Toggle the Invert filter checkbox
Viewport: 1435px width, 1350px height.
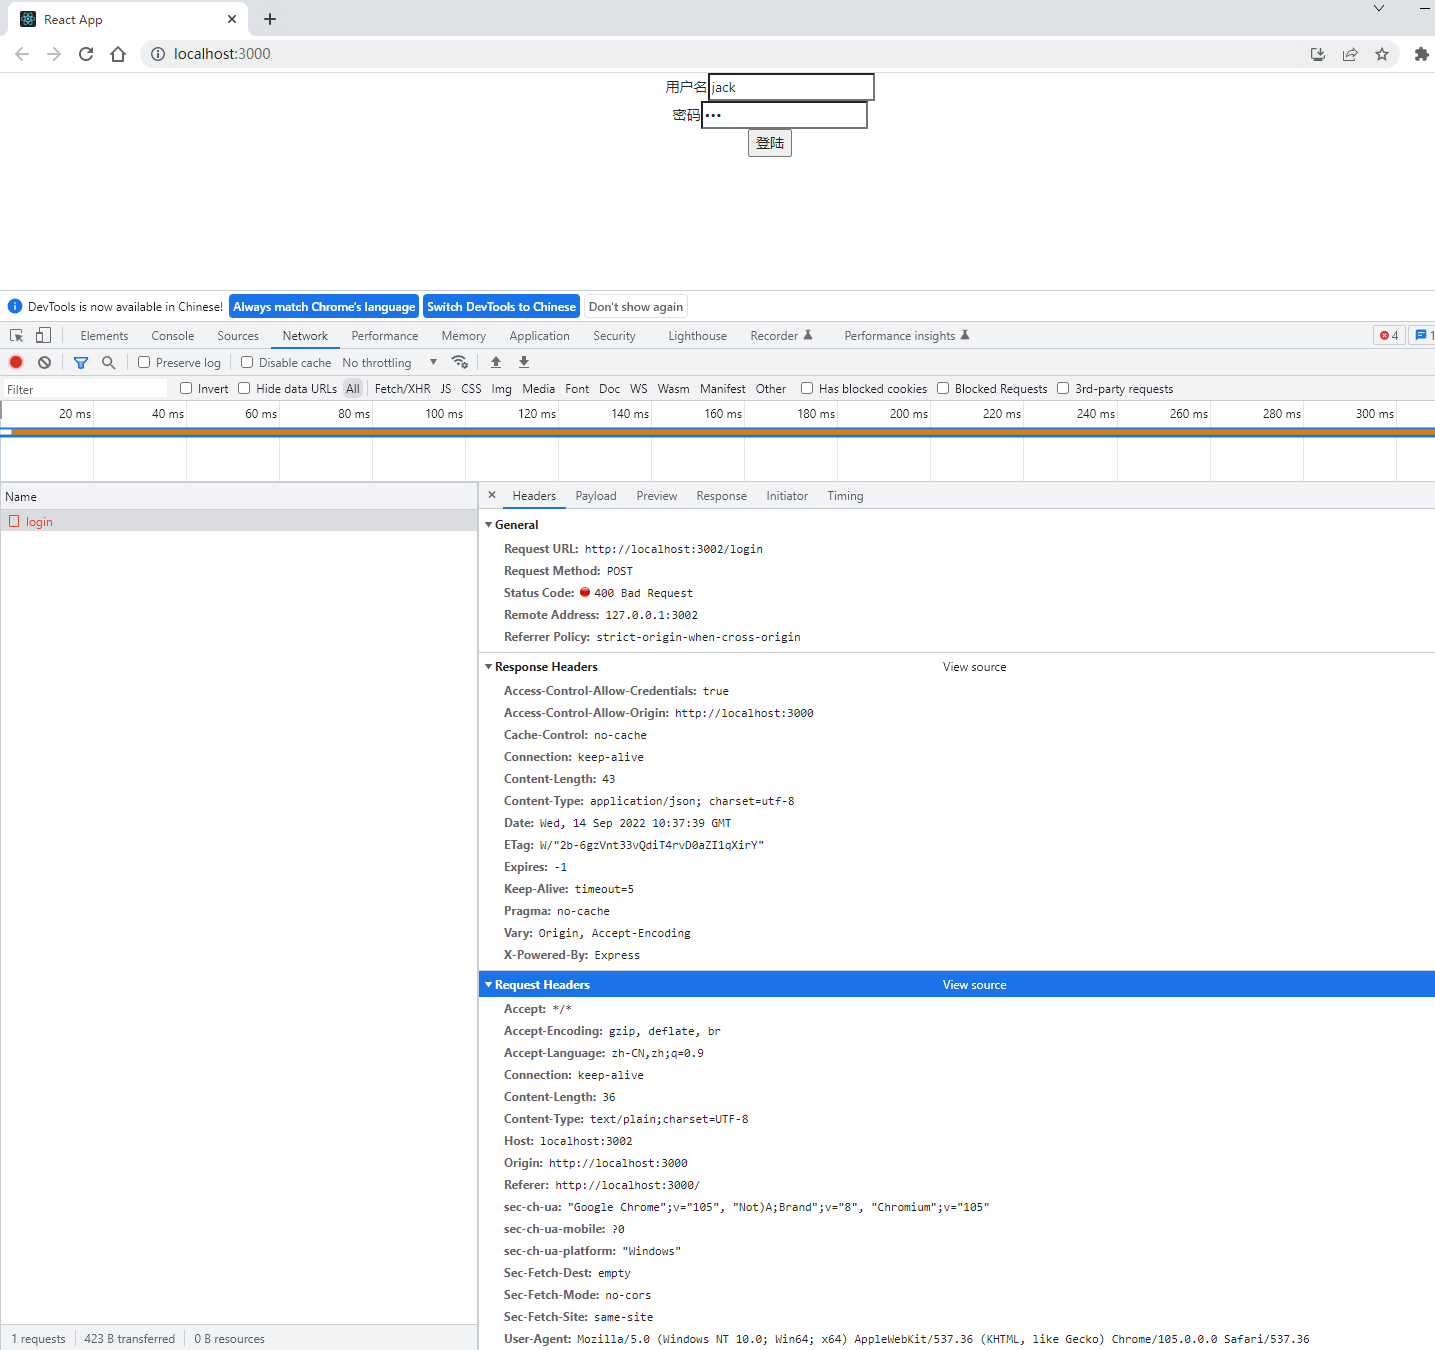(x=186, y=388)
